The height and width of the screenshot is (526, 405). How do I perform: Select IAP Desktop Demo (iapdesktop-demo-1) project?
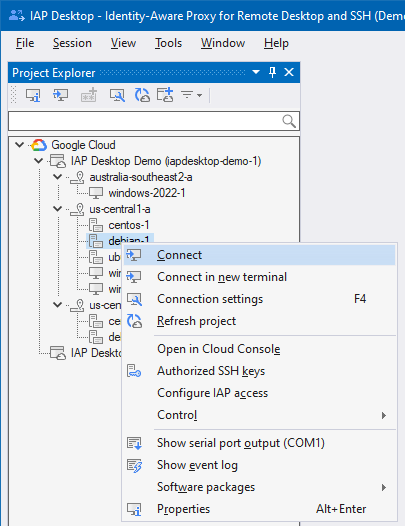166,161
